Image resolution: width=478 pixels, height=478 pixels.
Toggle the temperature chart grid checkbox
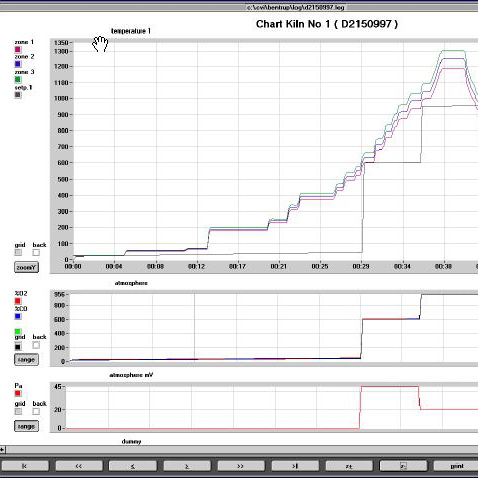18,252
